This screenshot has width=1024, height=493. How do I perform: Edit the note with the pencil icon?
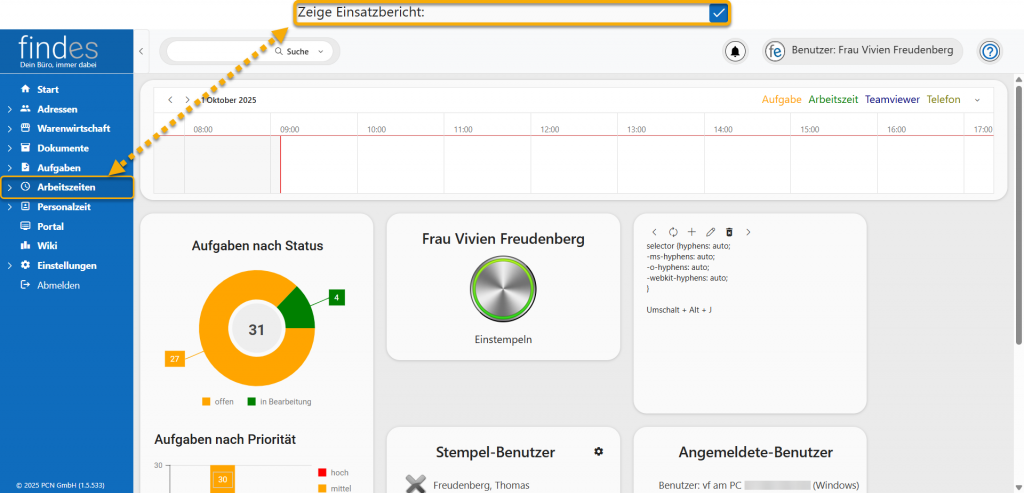point(710,232)
